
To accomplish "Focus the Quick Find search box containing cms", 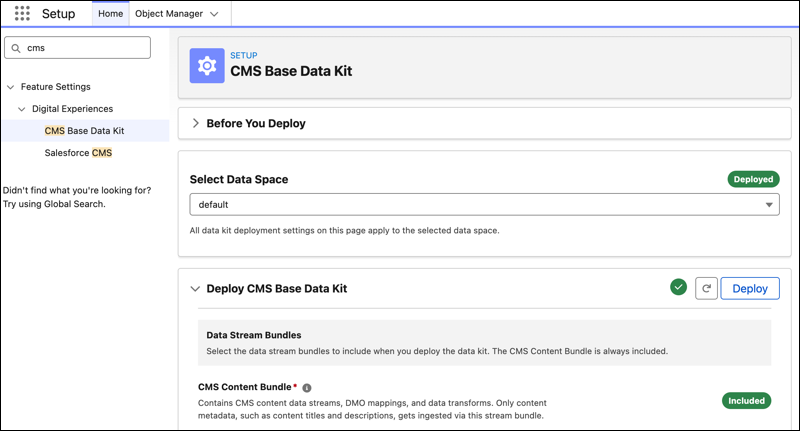I will [x=78, y=48].
